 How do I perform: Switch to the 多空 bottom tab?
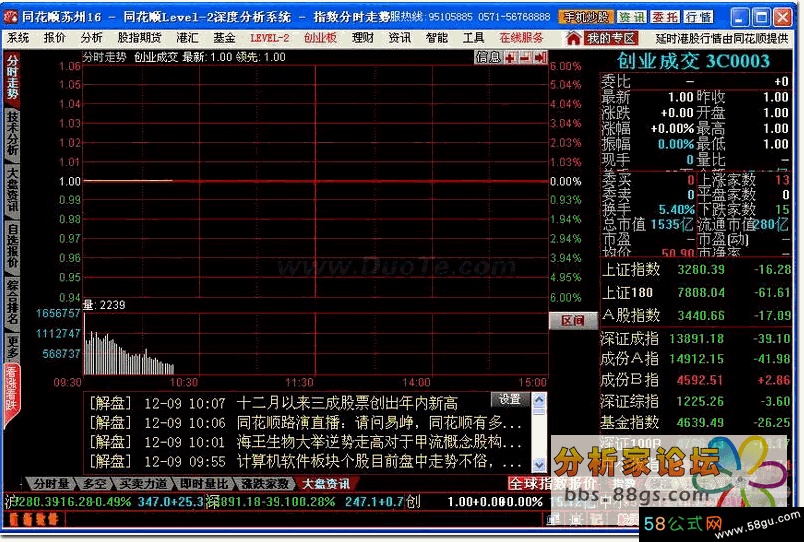click(x=94, y=484)
